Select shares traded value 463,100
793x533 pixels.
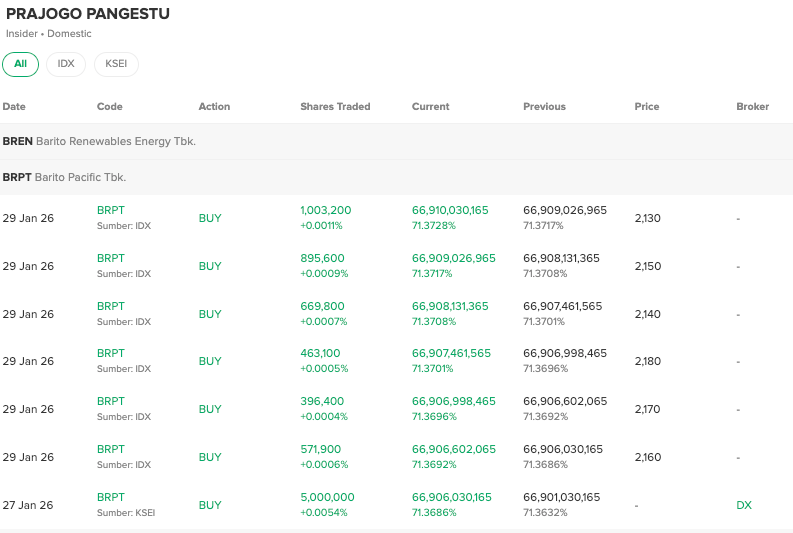click(x=320, y=353)
